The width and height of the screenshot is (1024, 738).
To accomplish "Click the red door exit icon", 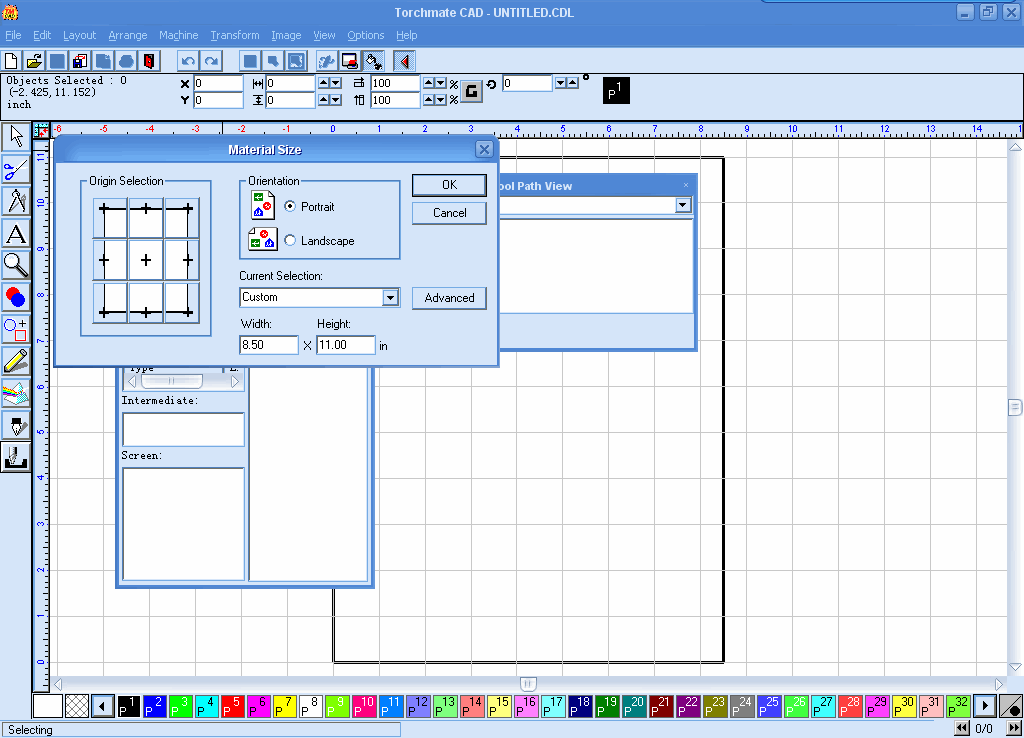I will pyautogui.click(x=149, y=61).
